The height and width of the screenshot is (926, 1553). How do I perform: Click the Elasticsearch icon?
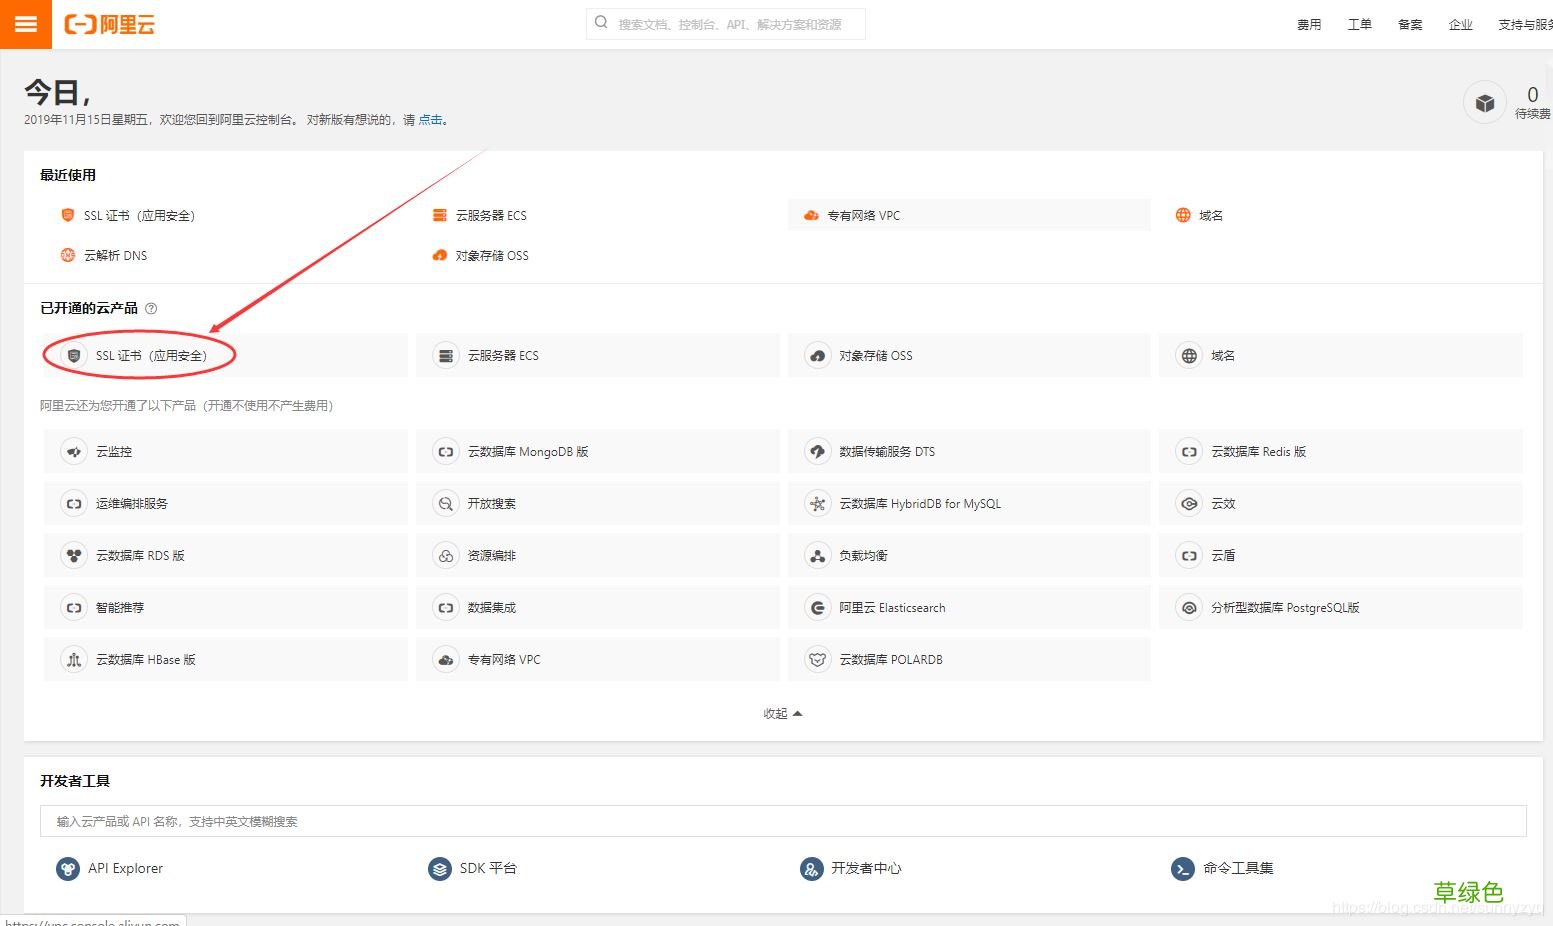click(818, 607)
